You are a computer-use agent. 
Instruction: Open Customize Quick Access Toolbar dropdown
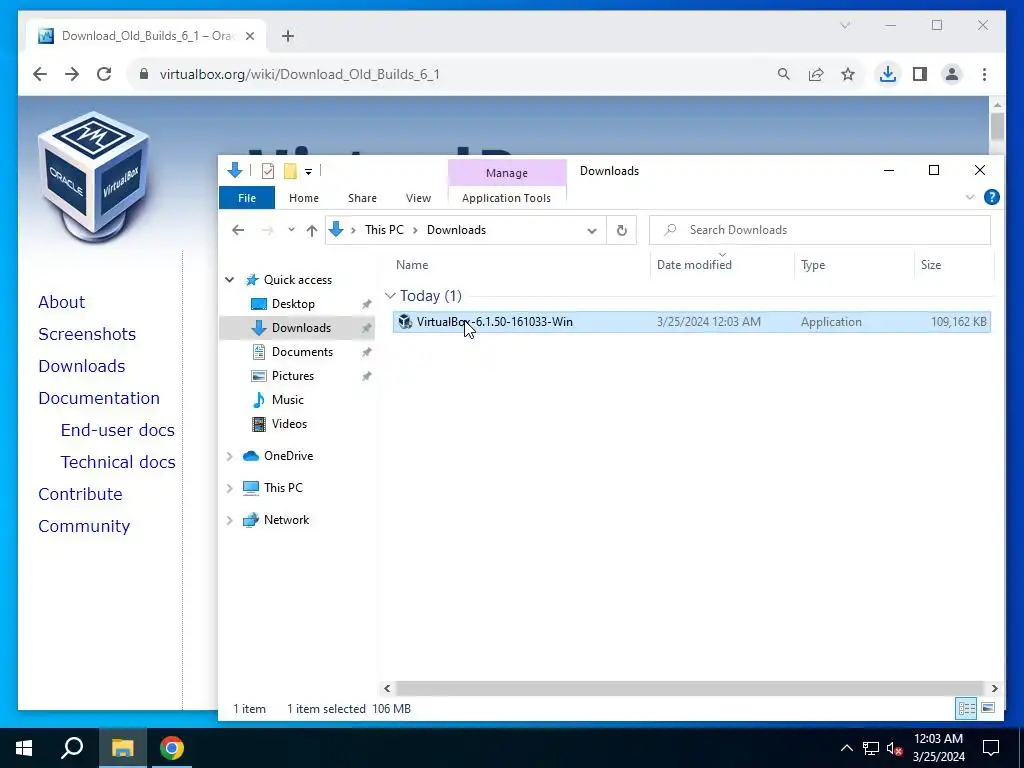pyautogui.click(x=308, y=172)
